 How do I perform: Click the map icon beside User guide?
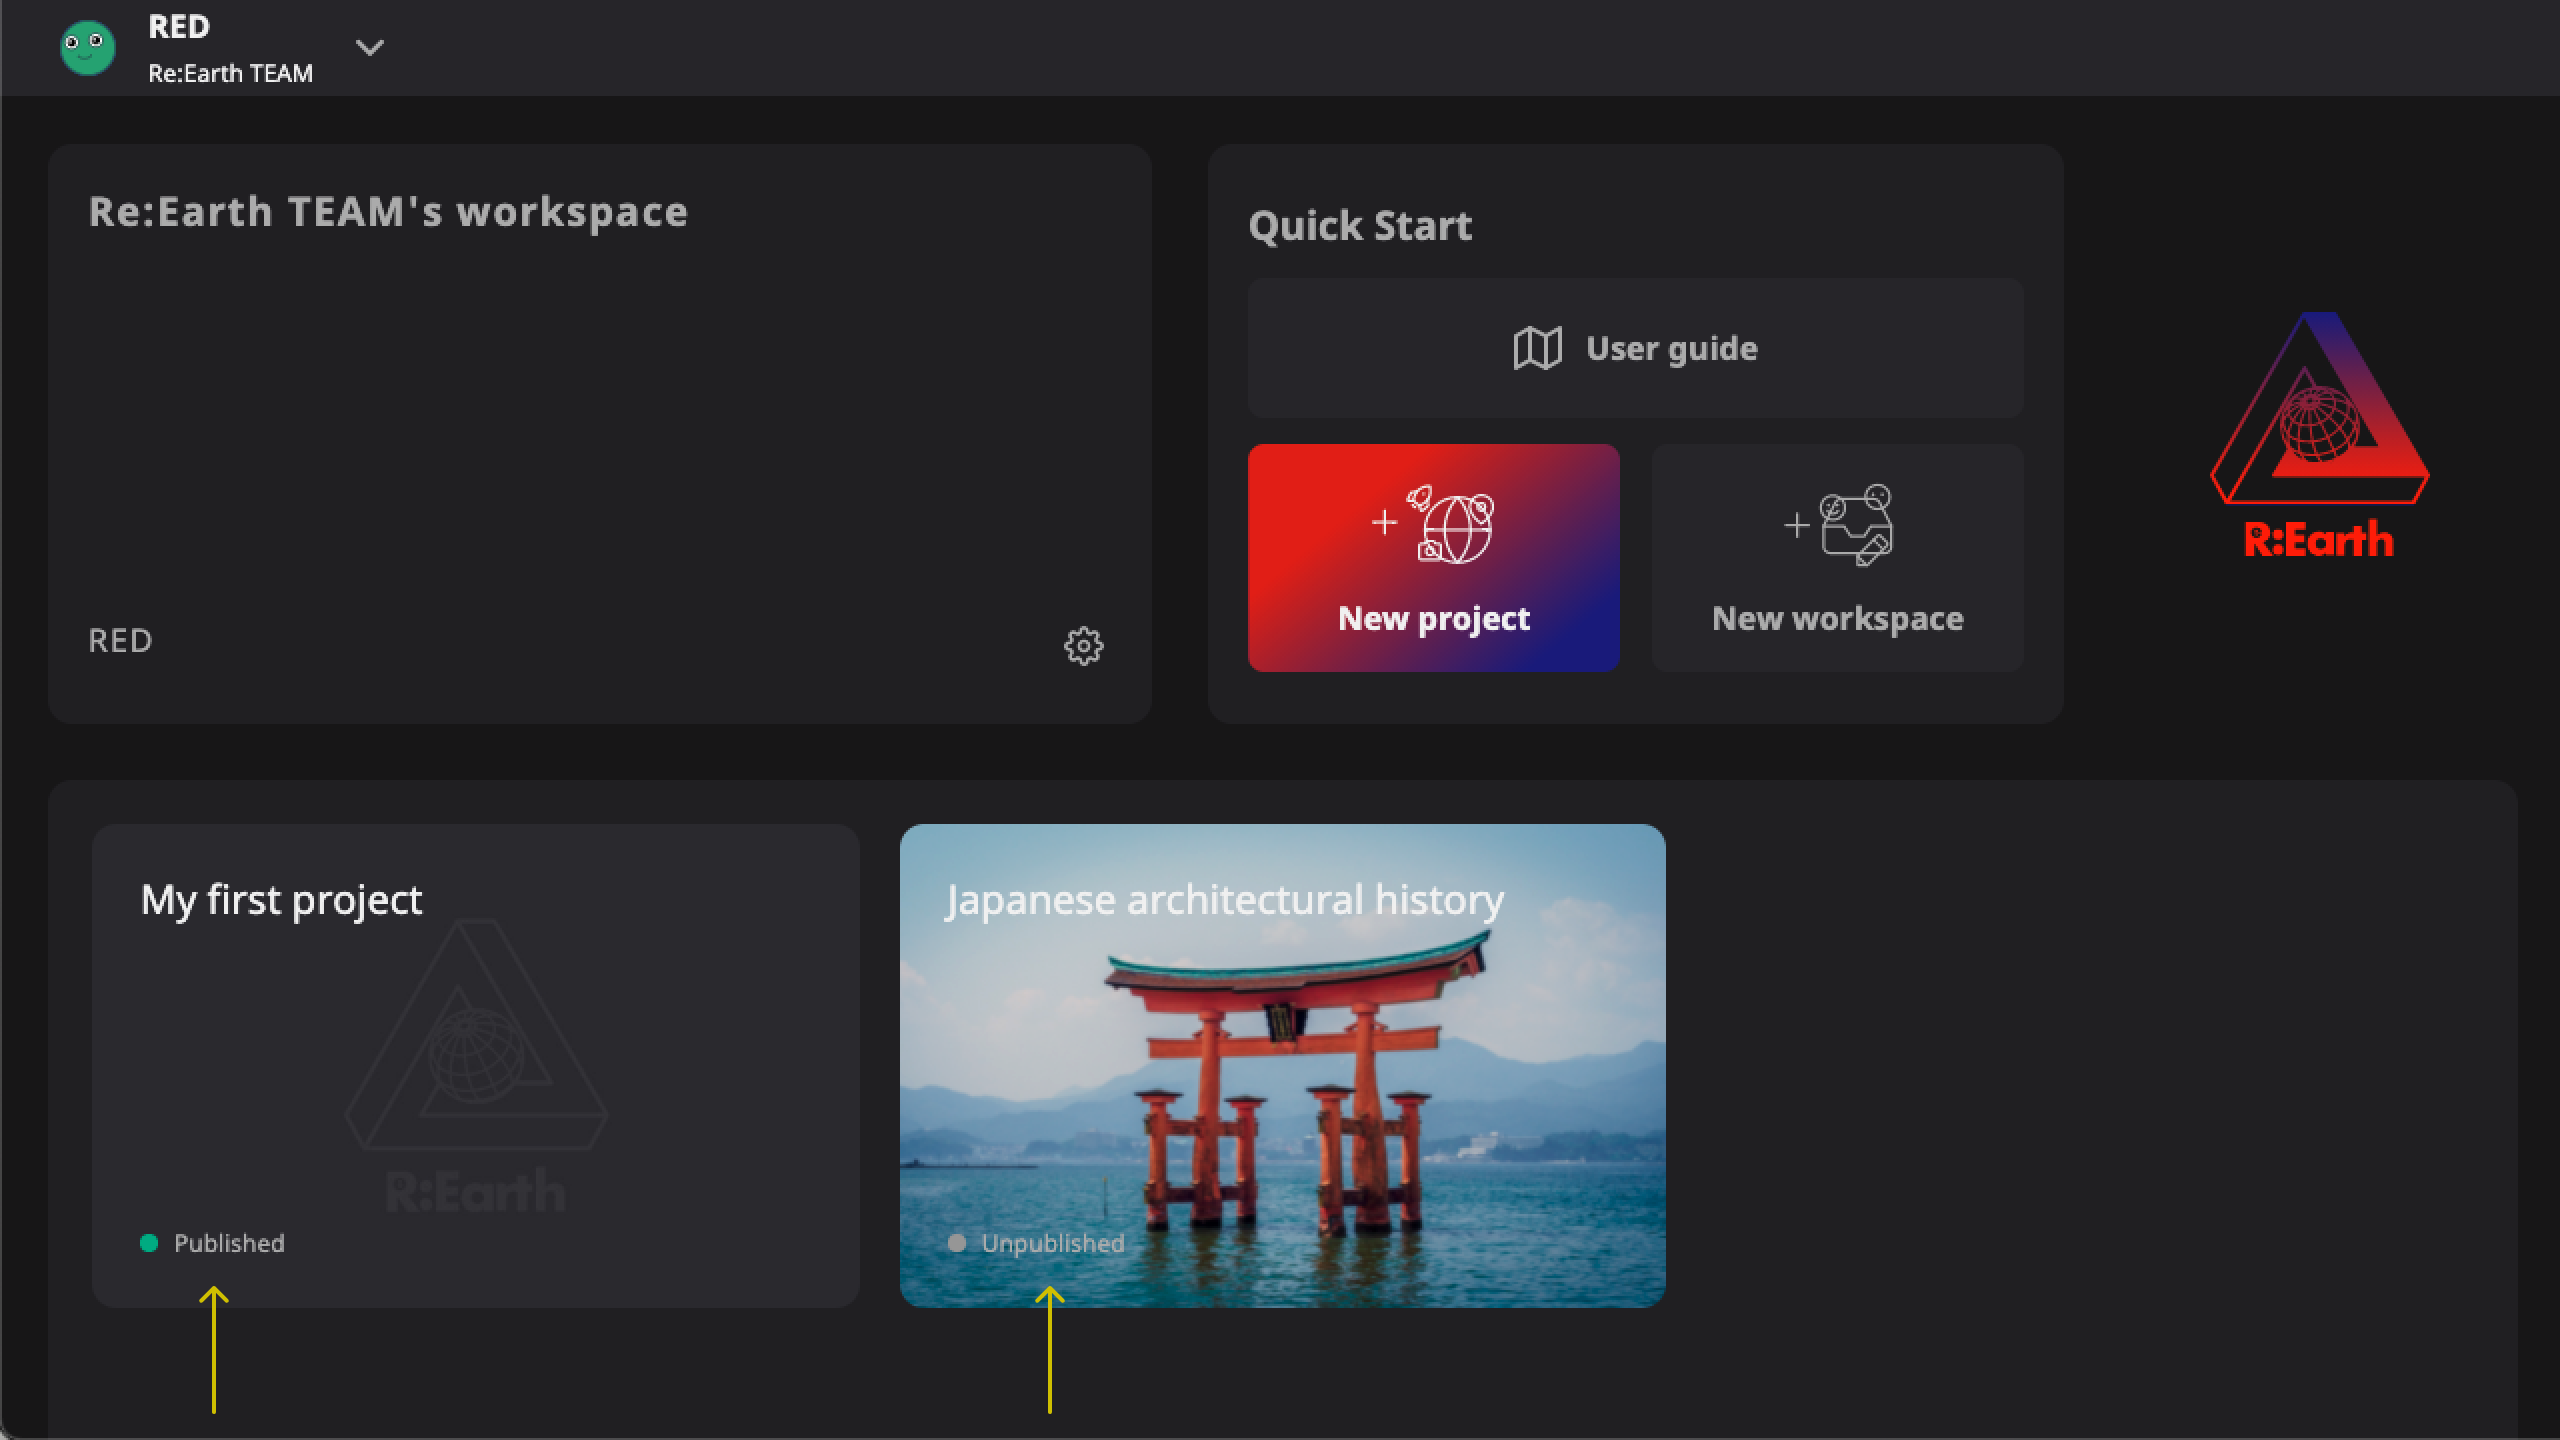click(1537, 348)
